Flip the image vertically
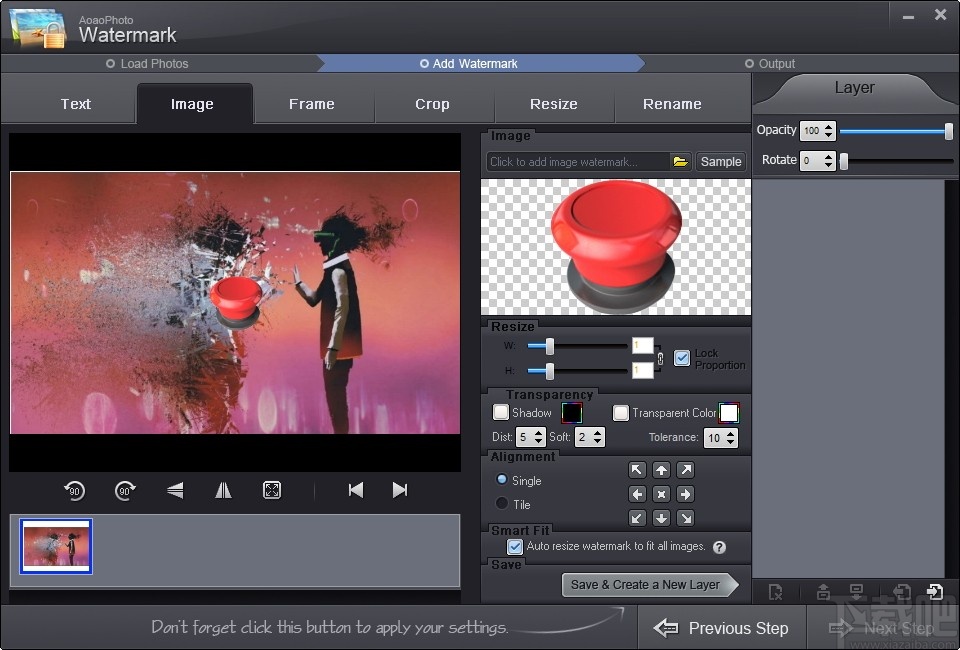Viewport: 960px width, 650px height. click(175, 490)
